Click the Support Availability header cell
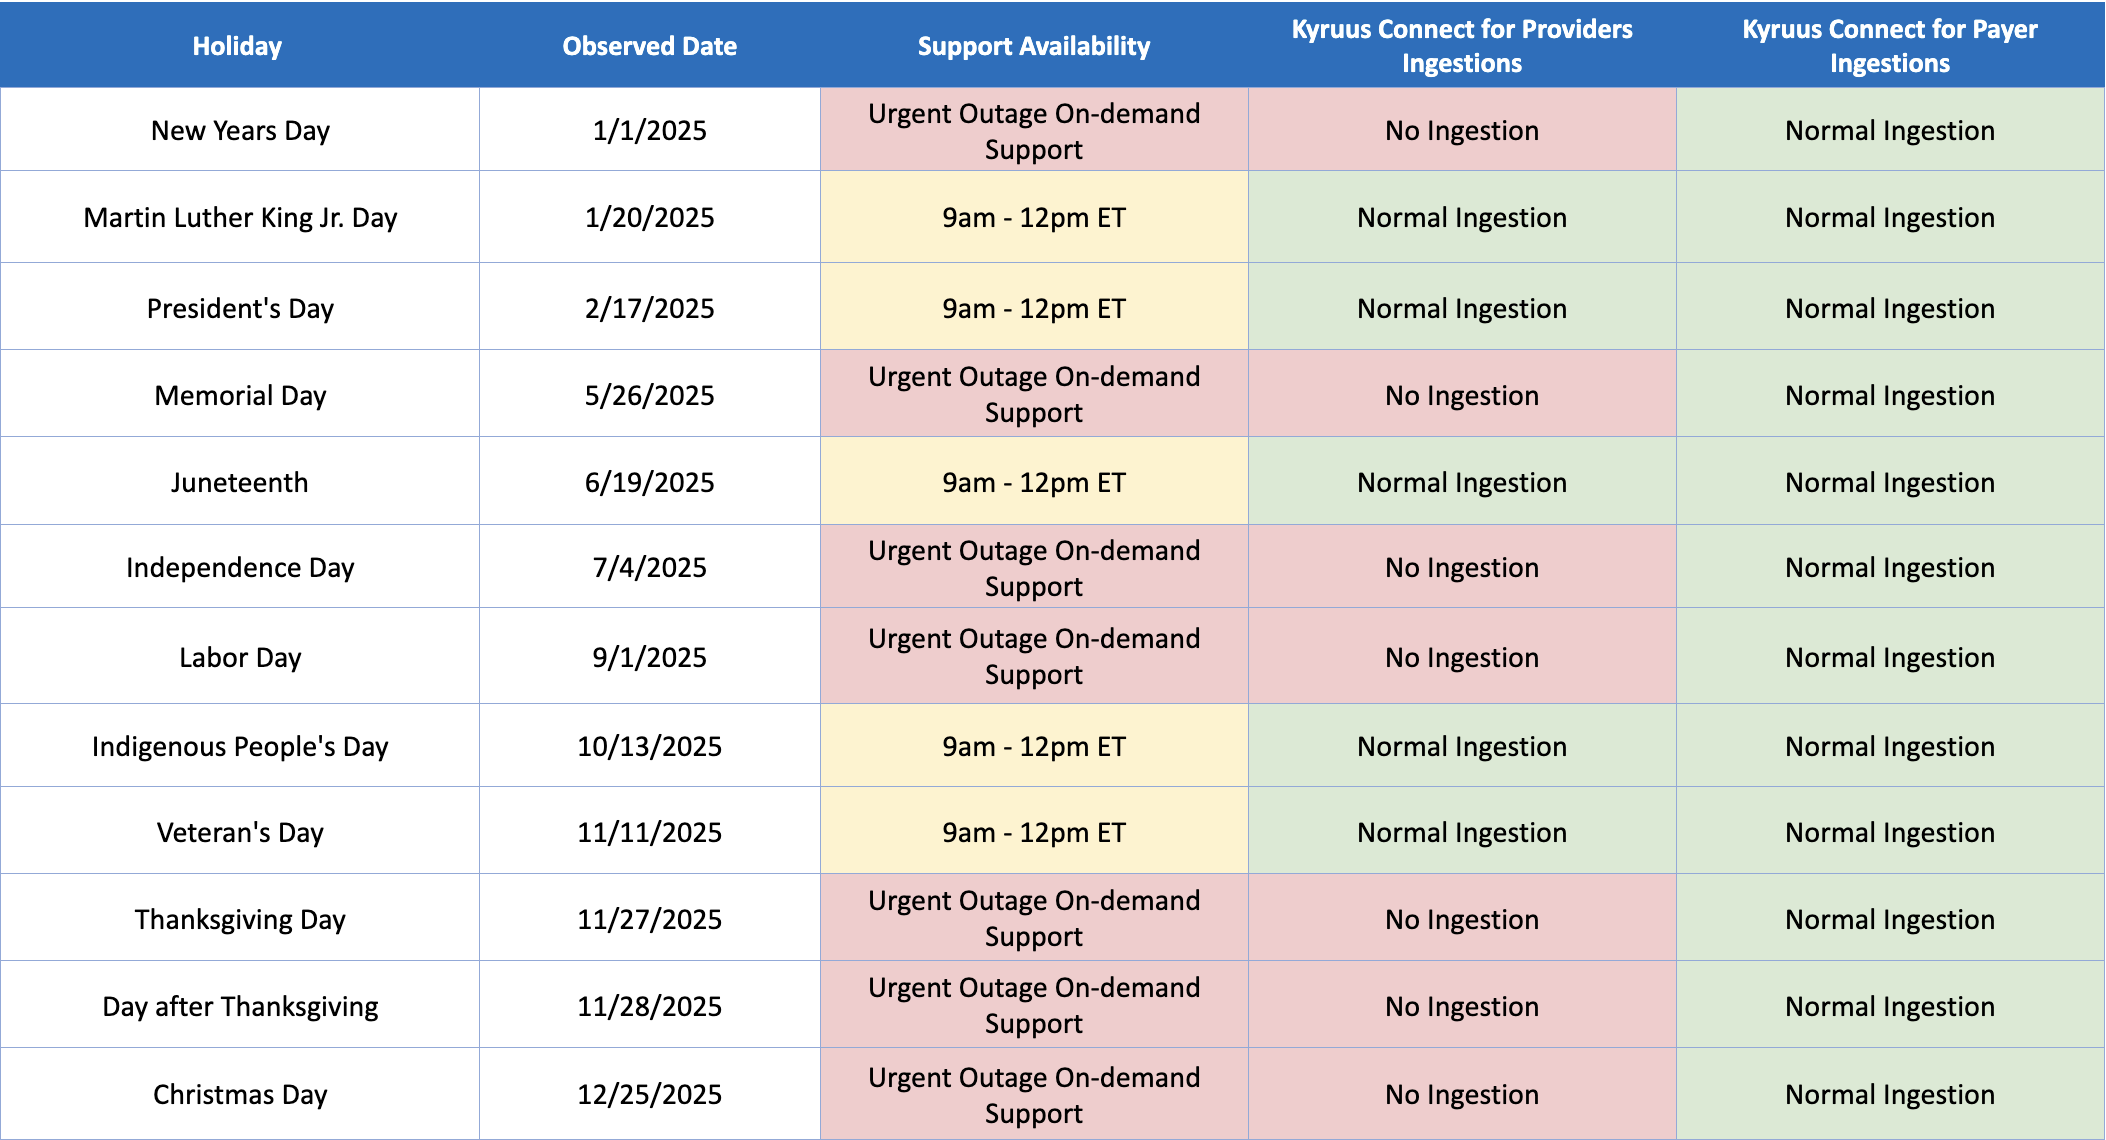Image resolution: width=2106 pixels, height=1140 pixels. 1034,45
